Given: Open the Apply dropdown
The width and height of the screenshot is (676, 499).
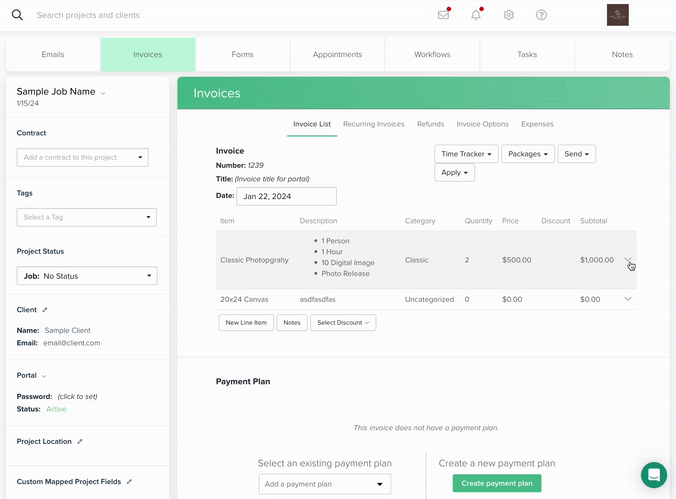Looking at the screenshot, I should pyautogui.click(x=454, y=173).
